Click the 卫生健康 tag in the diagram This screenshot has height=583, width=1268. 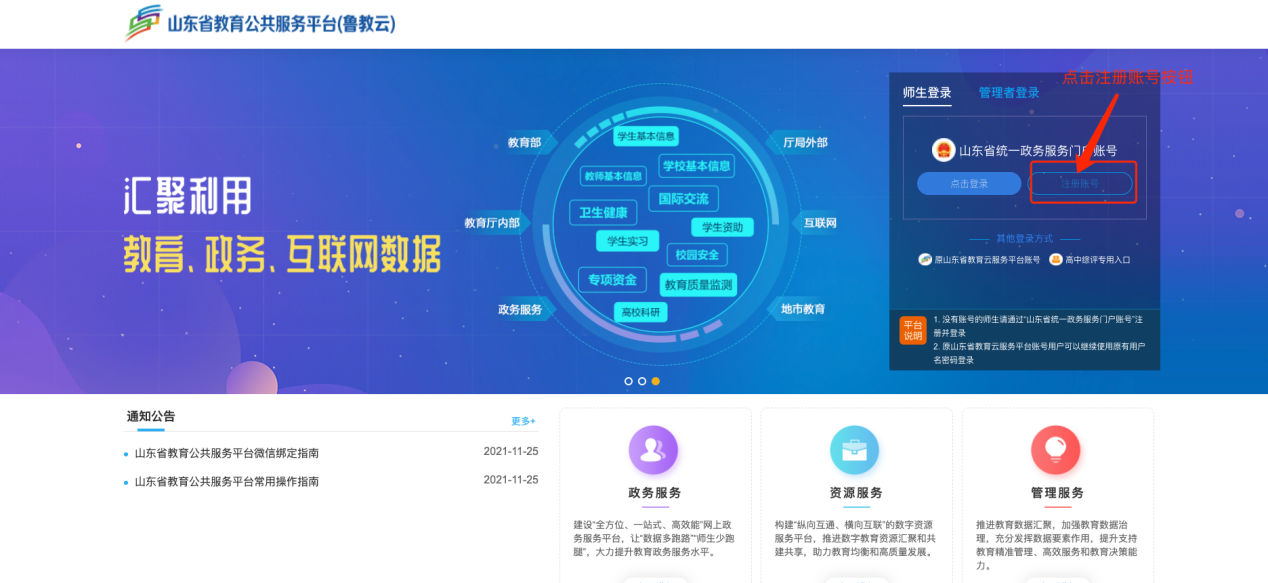[x=603, y=213]
